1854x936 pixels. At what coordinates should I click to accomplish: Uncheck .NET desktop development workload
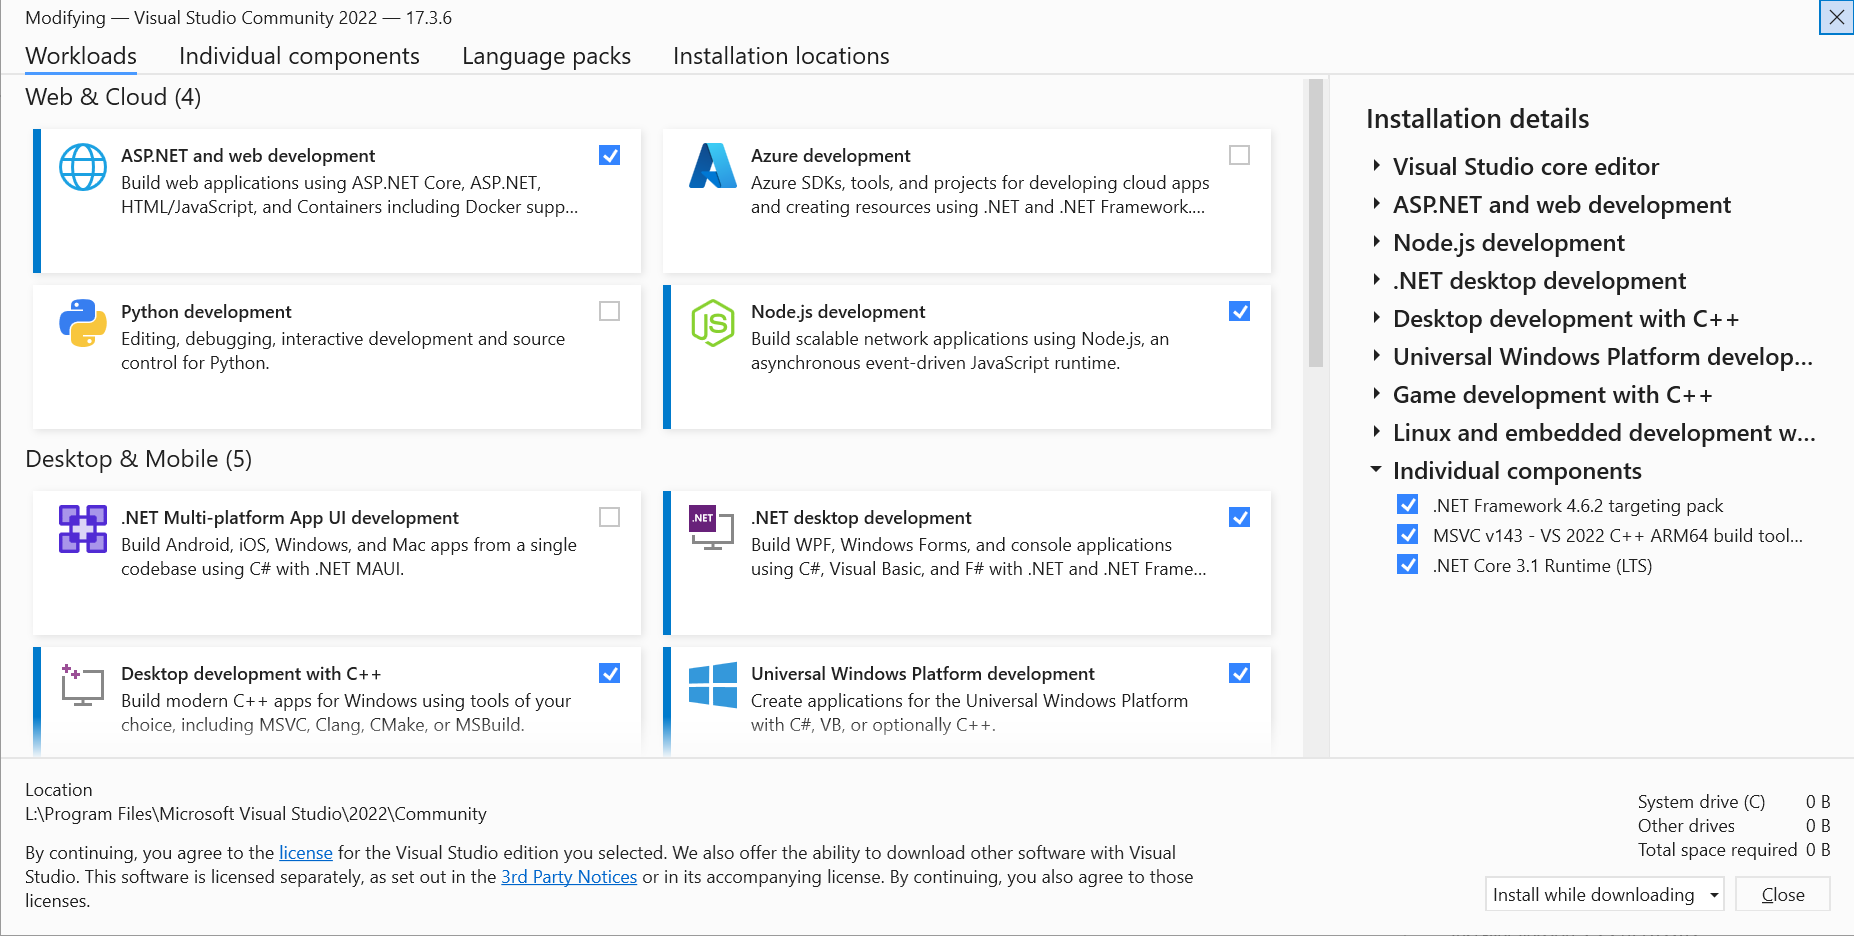coord(1239,517)
